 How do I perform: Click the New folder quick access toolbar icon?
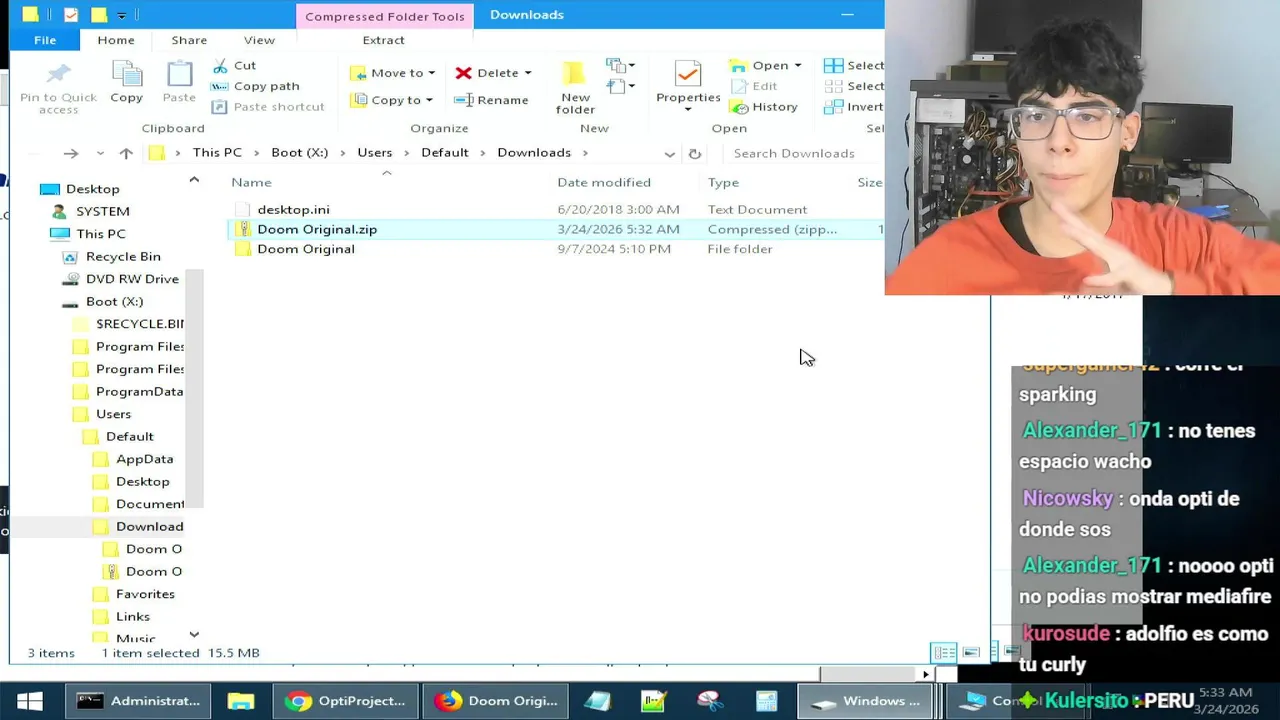click(x=98, y=15)
